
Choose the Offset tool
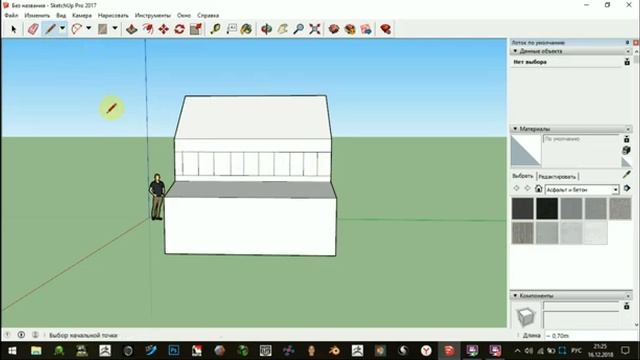(148, 29)
